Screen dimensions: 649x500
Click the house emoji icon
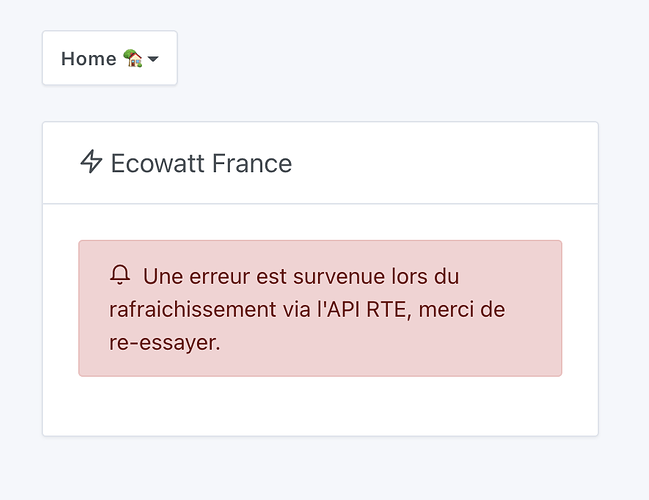click(x=132, y=59)
